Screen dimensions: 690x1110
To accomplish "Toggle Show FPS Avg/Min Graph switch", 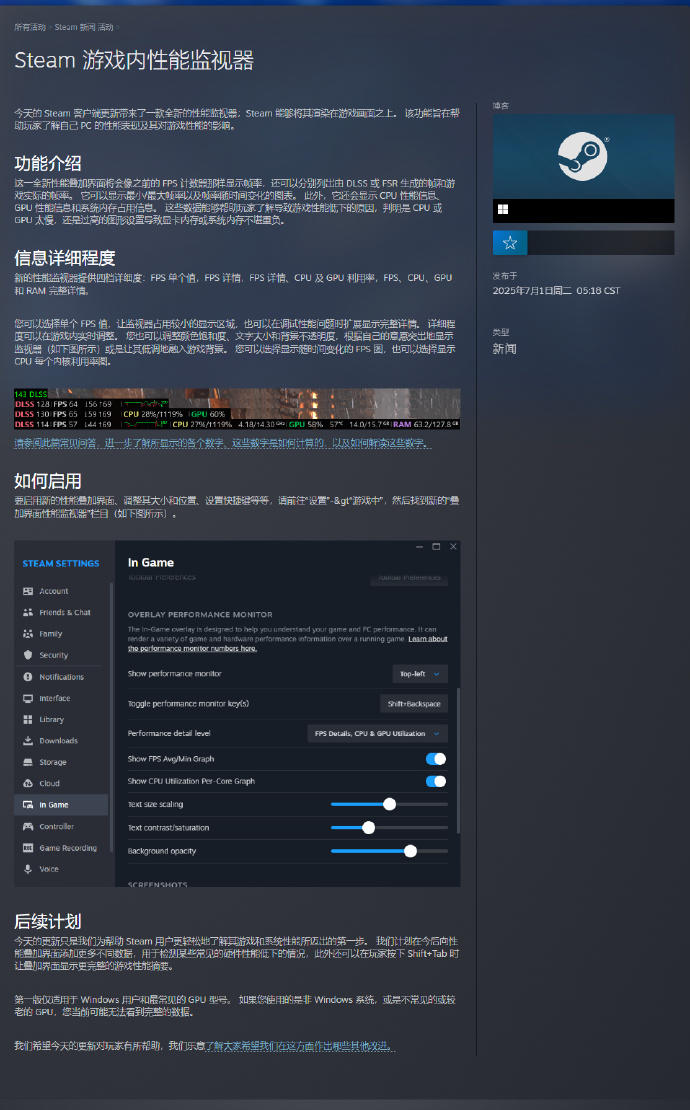I will point(436,759).
